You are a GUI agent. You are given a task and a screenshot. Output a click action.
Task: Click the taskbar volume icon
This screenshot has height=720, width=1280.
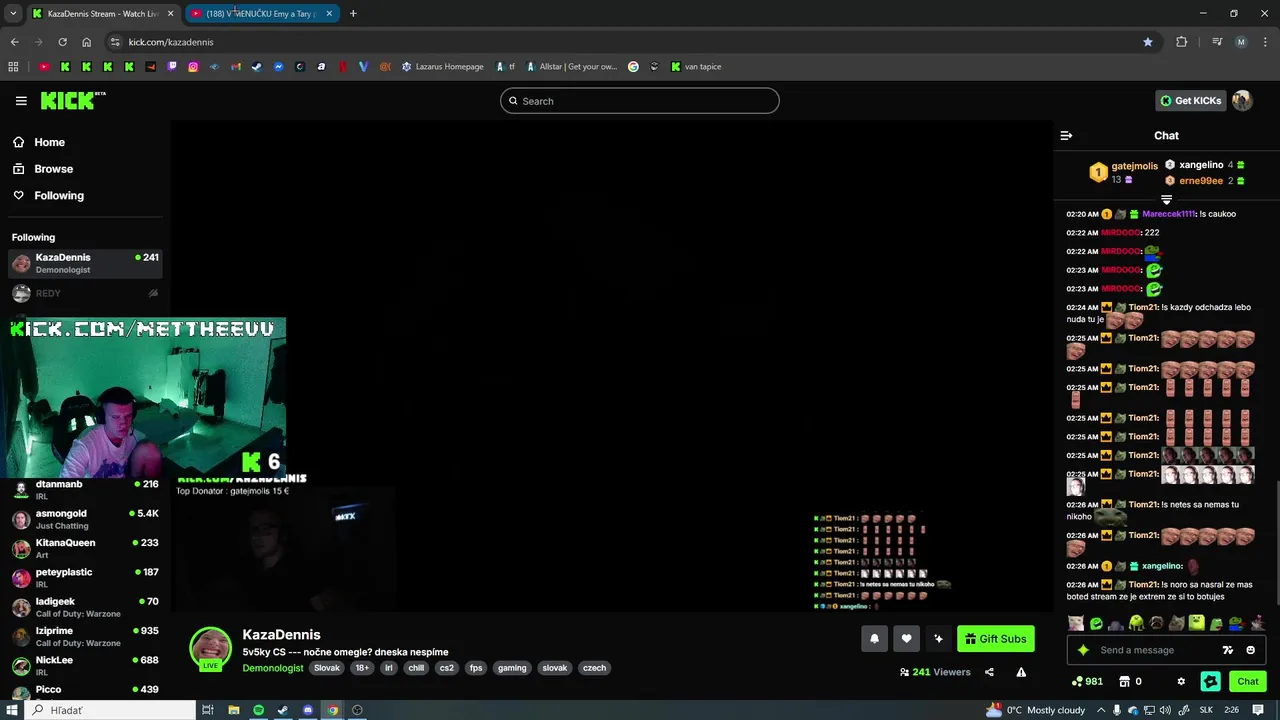[x=1164, y=710]
